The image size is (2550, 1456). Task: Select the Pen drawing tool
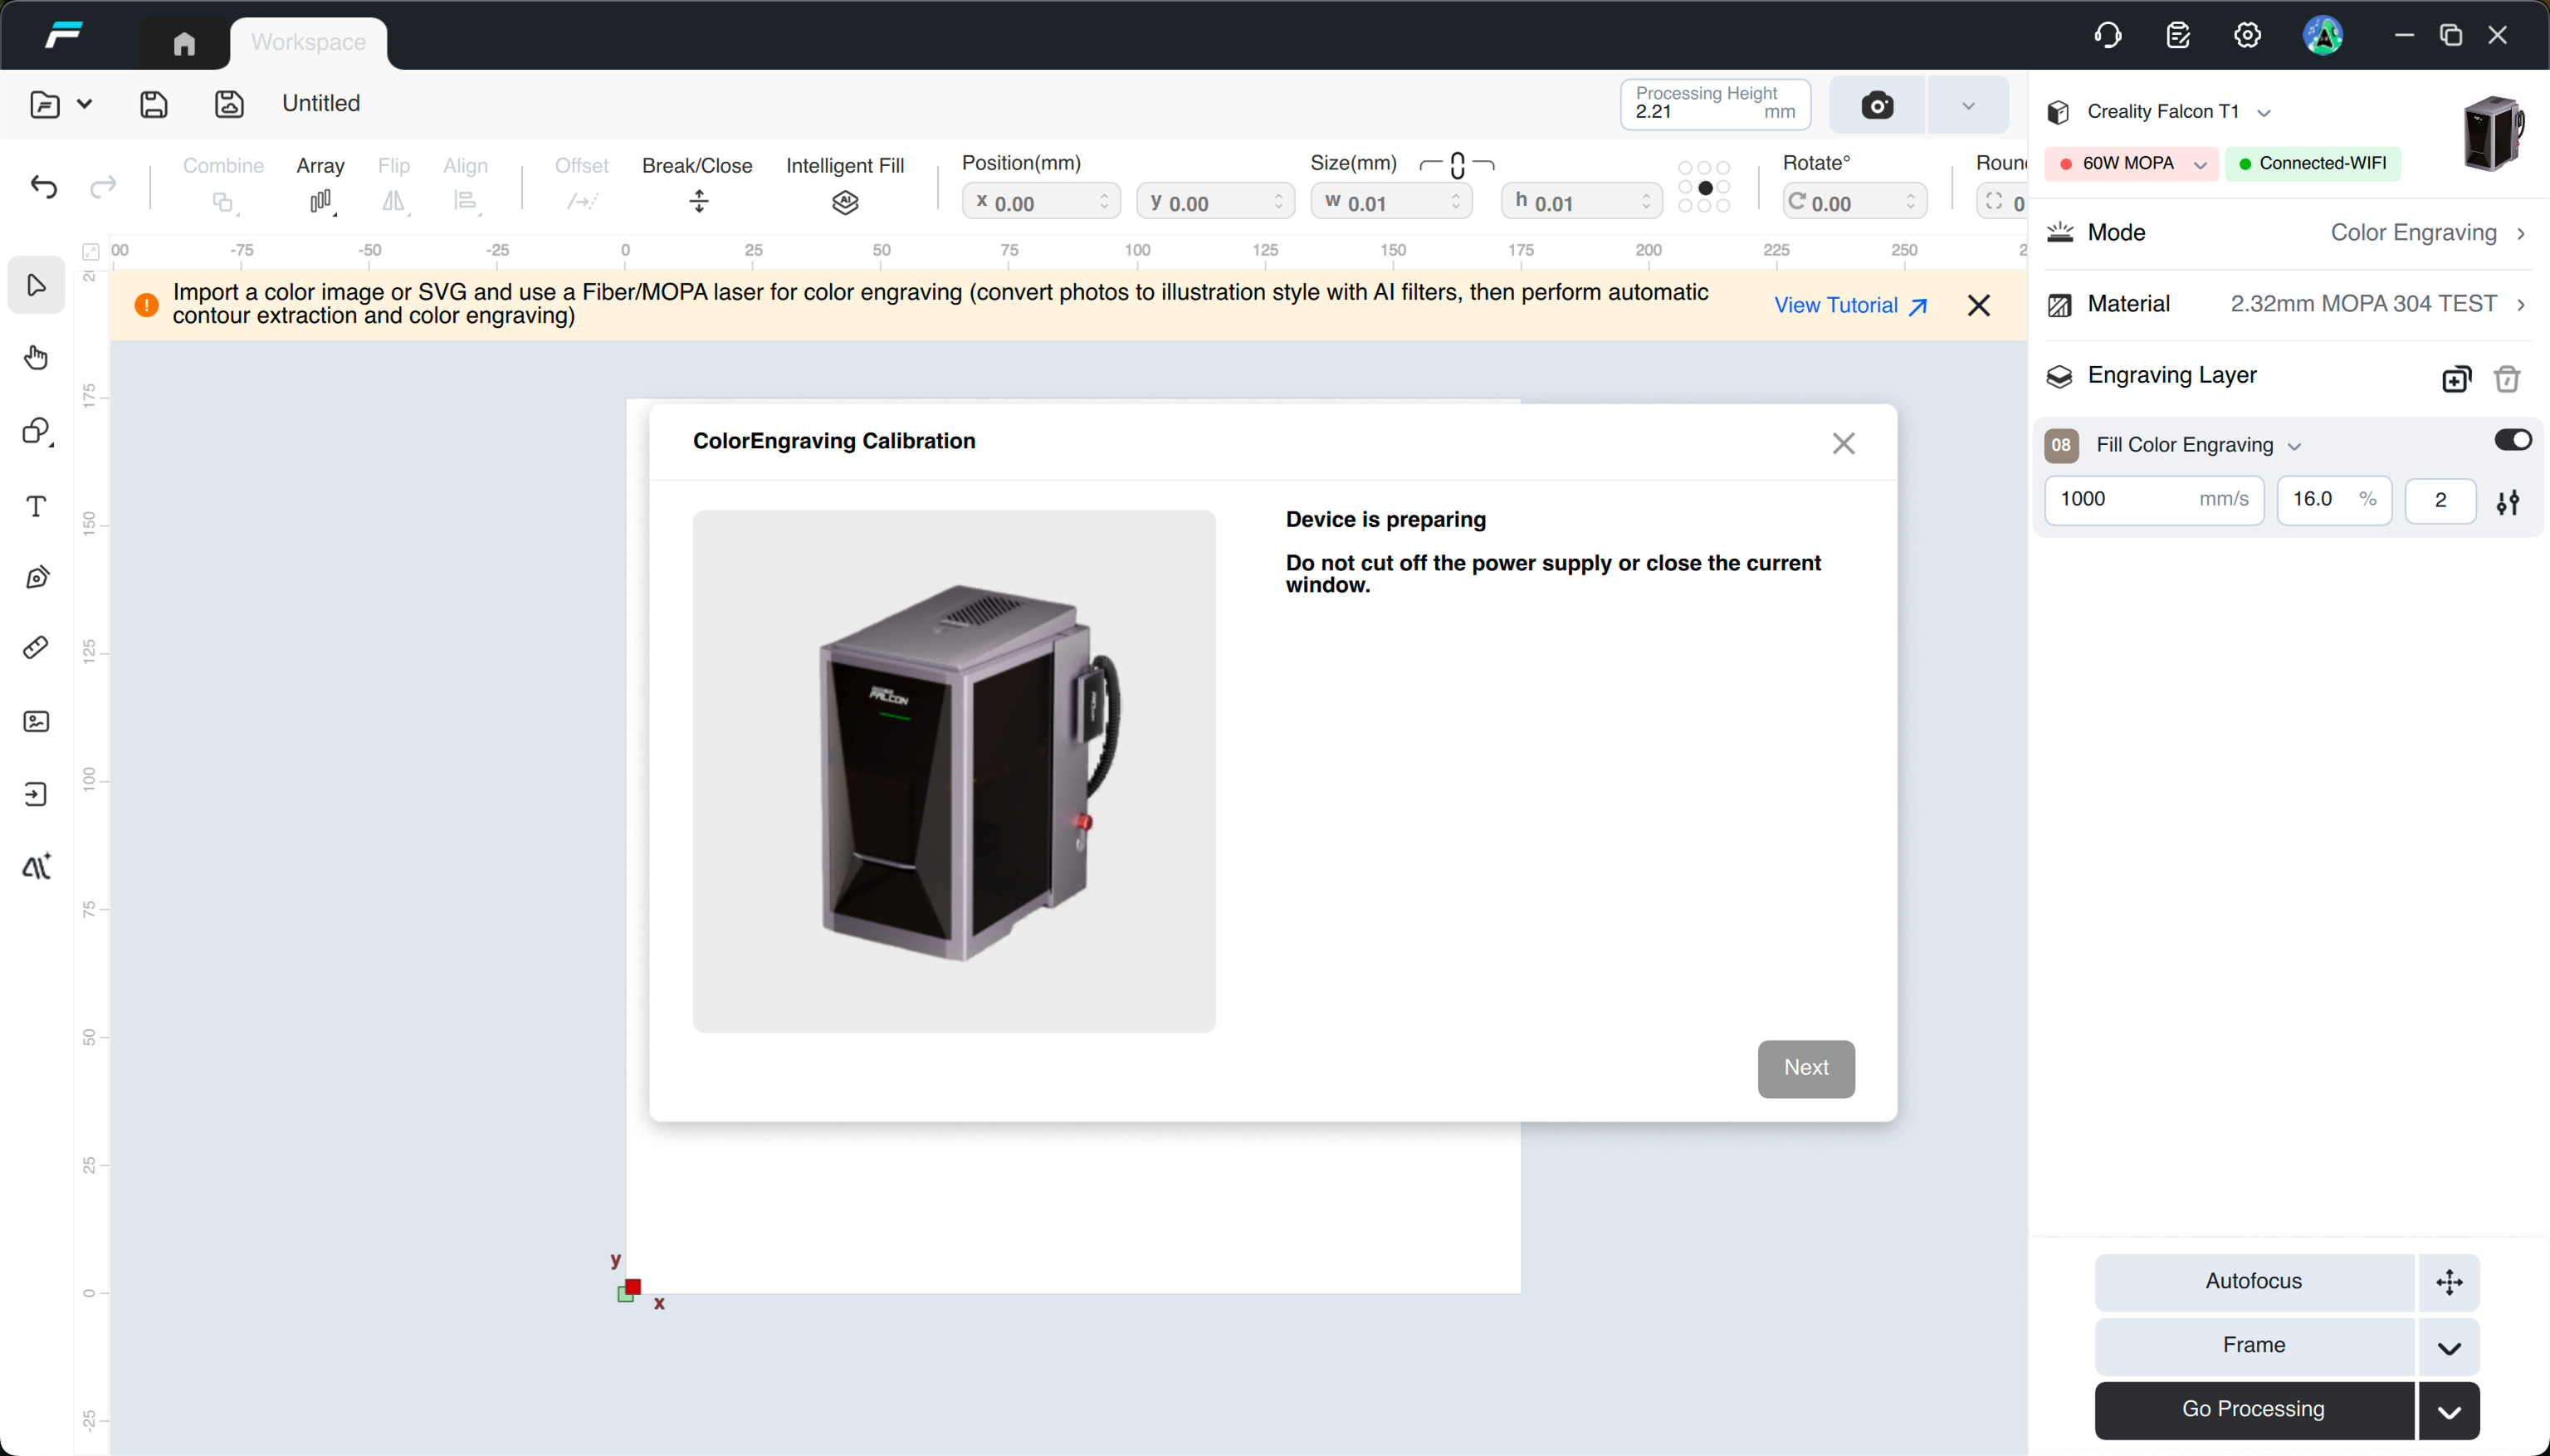coord(37,577)
